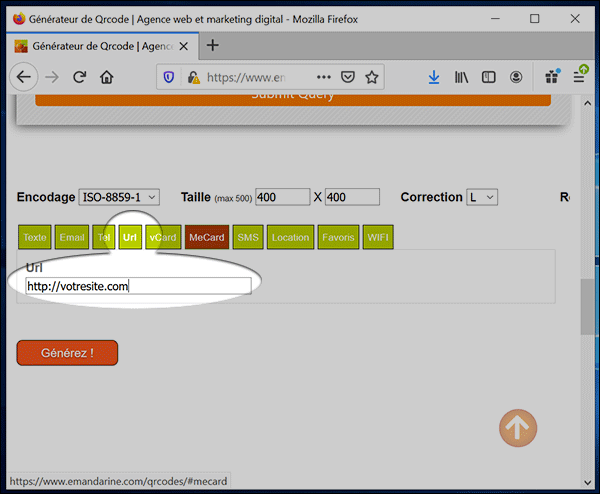Go to the Firefox home page
This screenshot has width=600, height=494.
(107, 77)
